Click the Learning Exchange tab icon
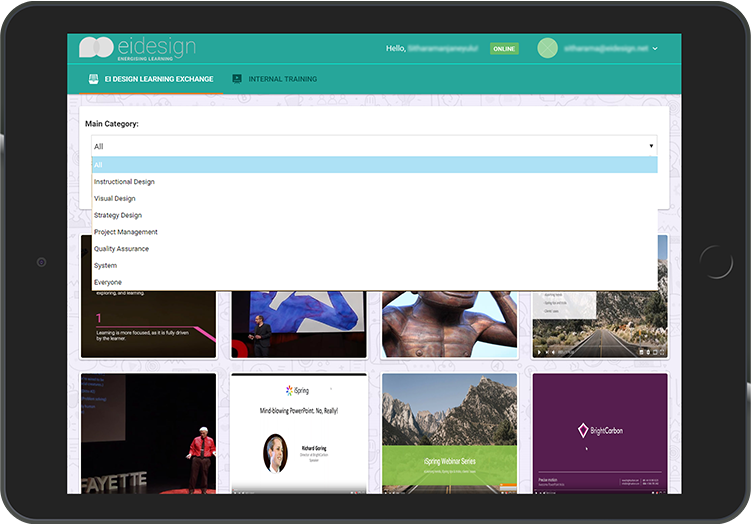The width and height of the screenshot is (751, 526). click(x=93, y=79)
